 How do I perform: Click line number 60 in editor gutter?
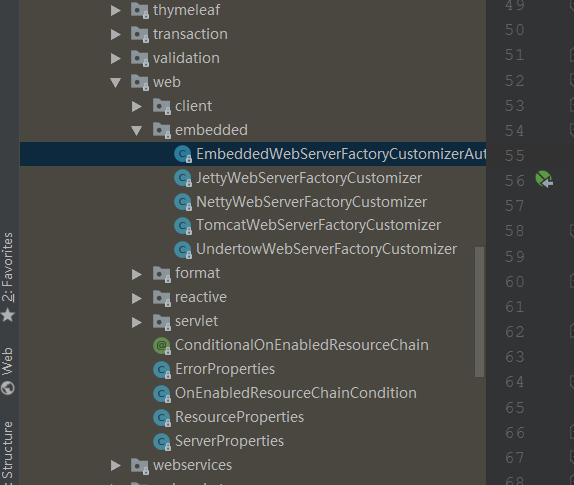pyautogui.click(x=515, y=282)
